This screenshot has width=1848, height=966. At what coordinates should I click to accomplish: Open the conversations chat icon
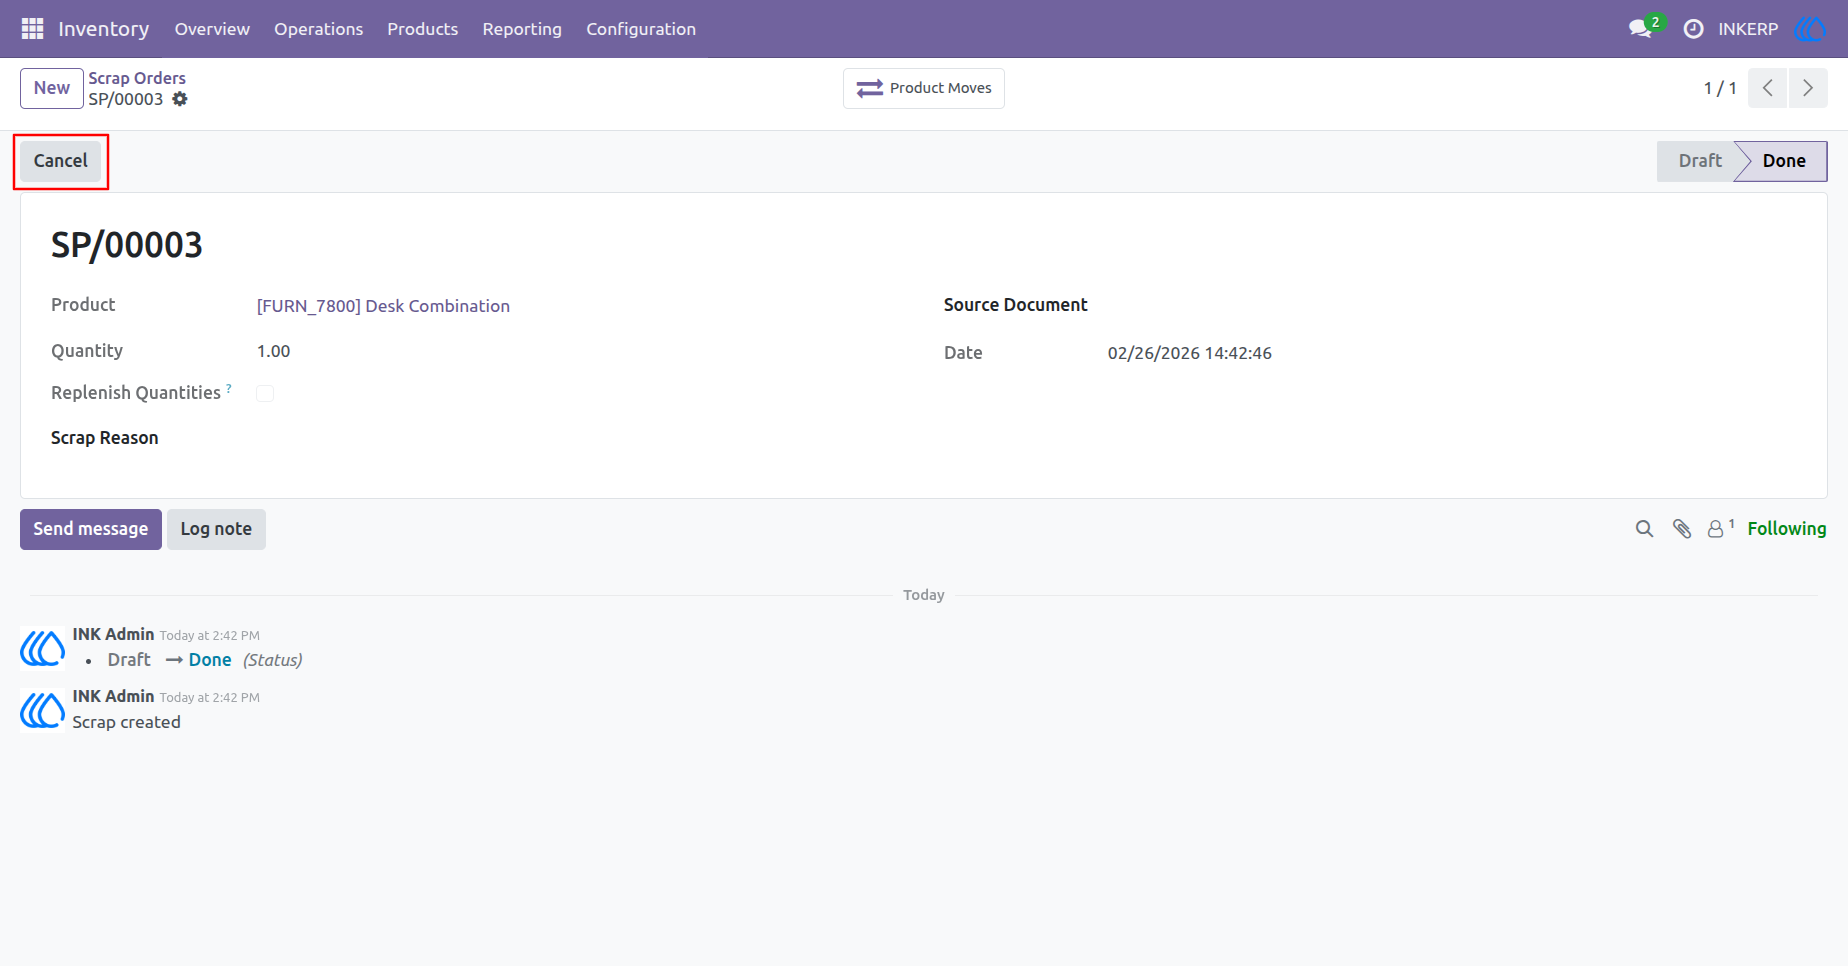pyautogui.click(x=1640, y=29)
